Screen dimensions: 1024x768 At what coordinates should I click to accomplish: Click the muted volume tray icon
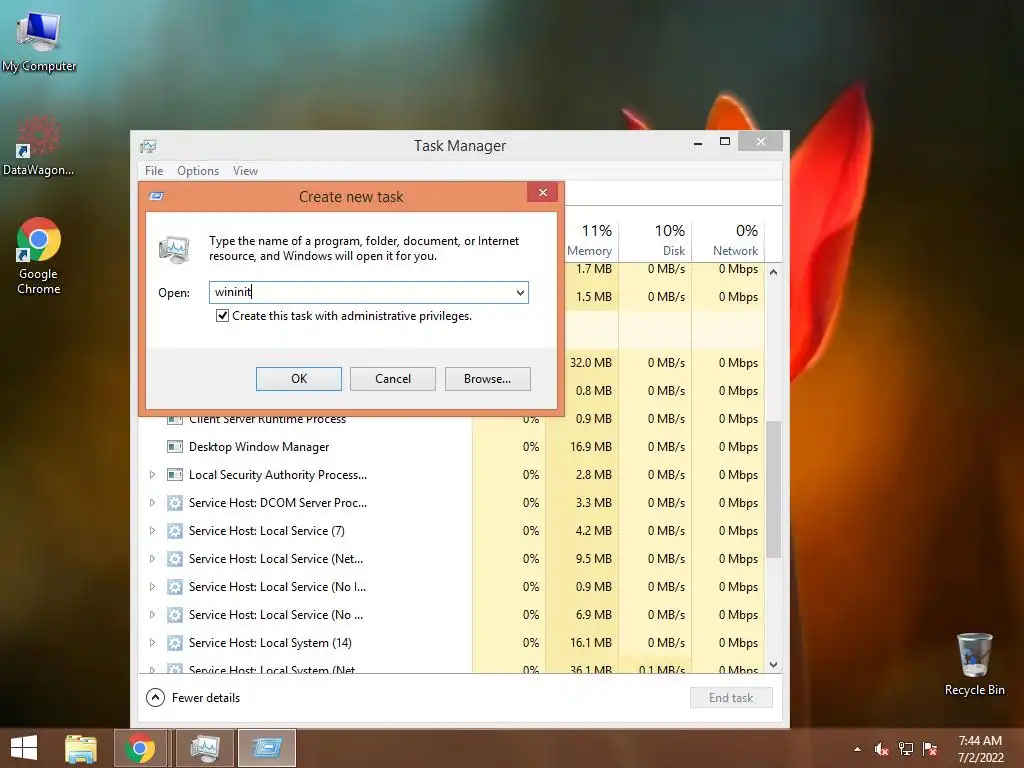[881, 749]
